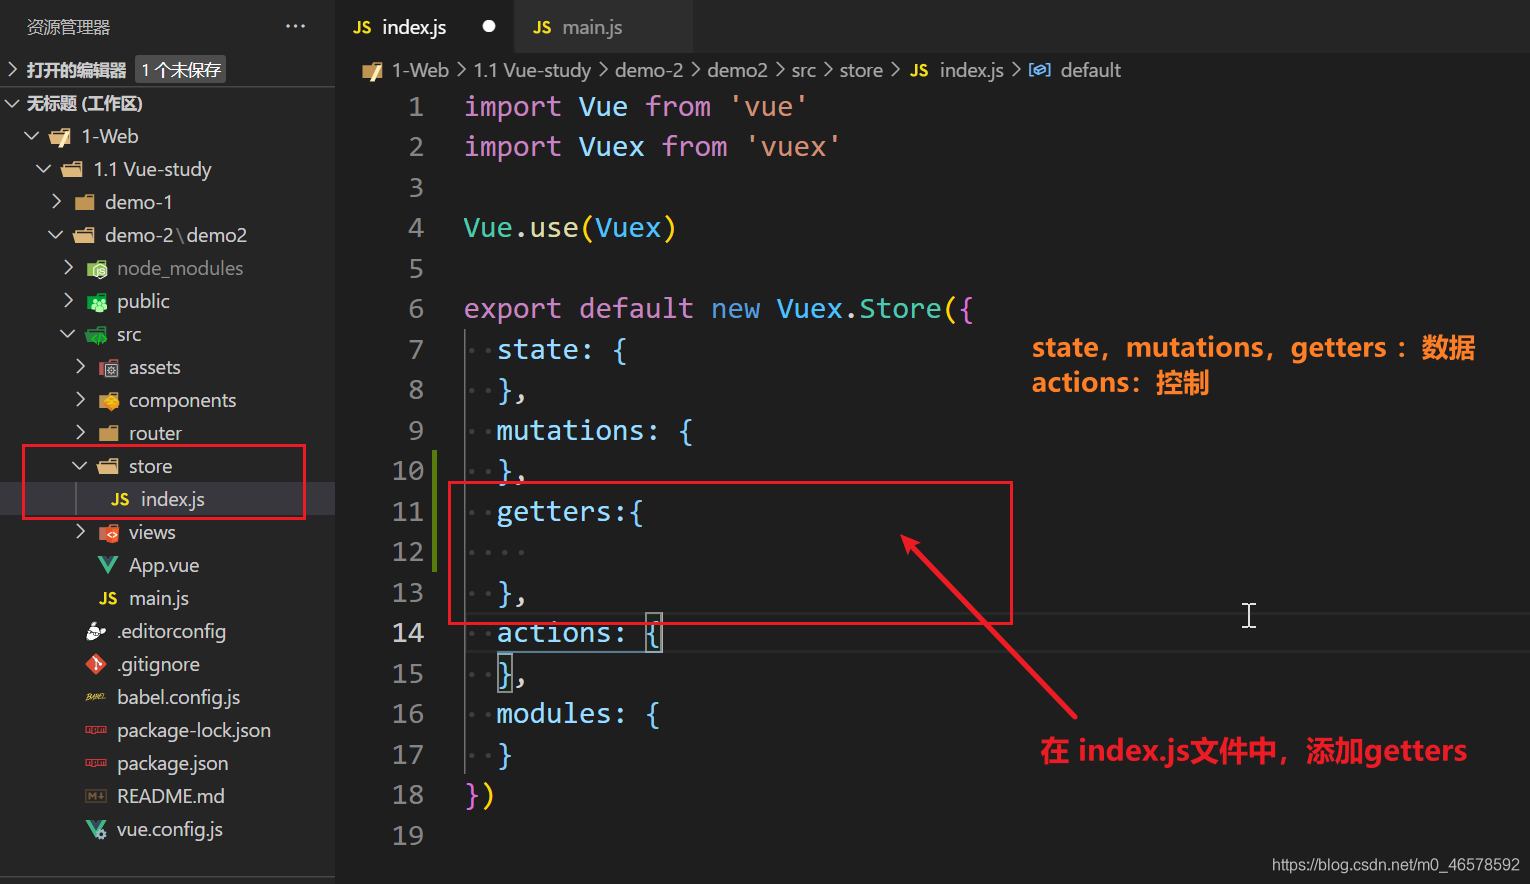Click the 1.1 Vue-study folder icon

coord(72,170)
